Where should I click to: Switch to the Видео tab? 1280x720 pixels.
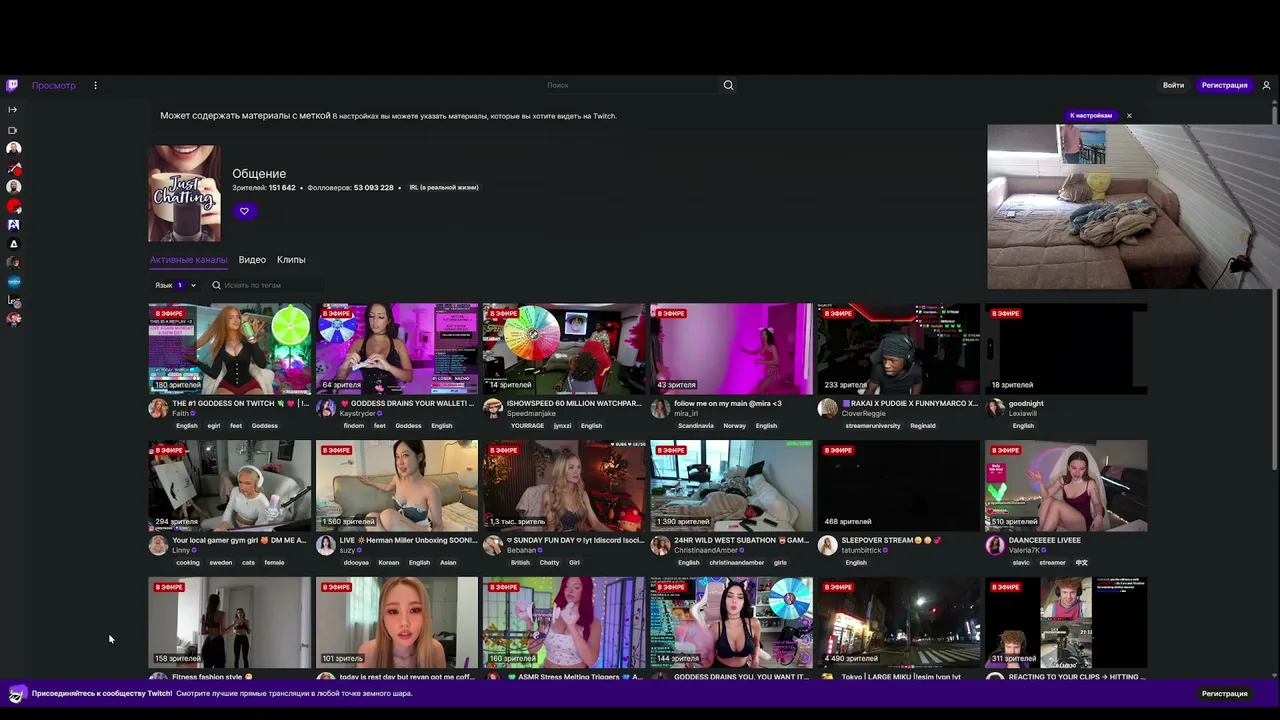[x=252, y=260]
